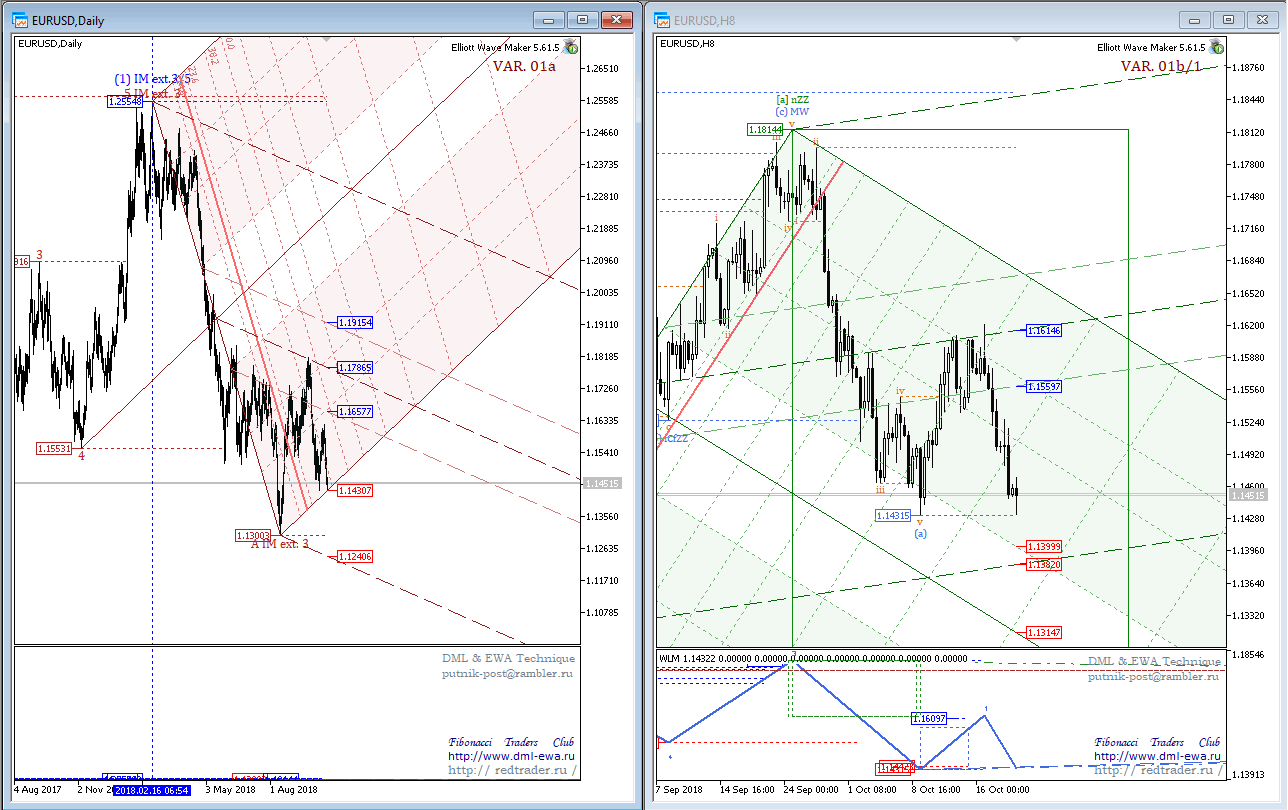
Task: Open the dml-ewa.ru link in Daily chart
Action: click(x=511, y=757)
